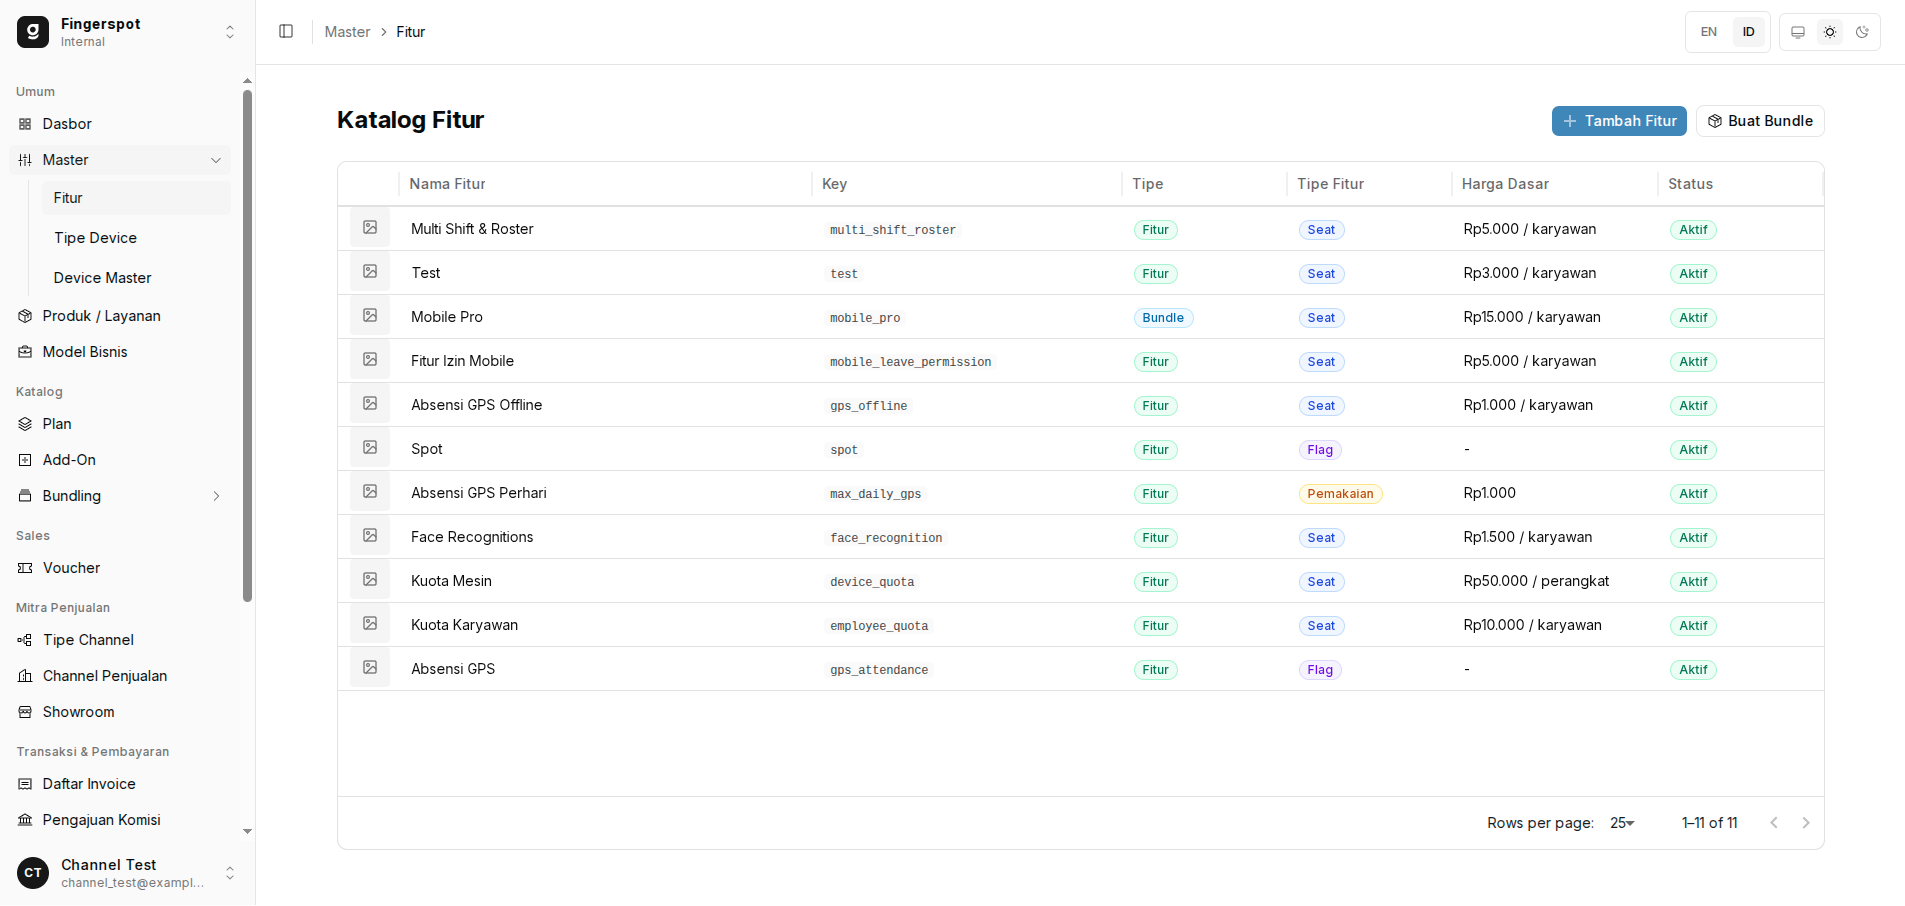
Task: Switch language to ID
Action: [1749, 32]
